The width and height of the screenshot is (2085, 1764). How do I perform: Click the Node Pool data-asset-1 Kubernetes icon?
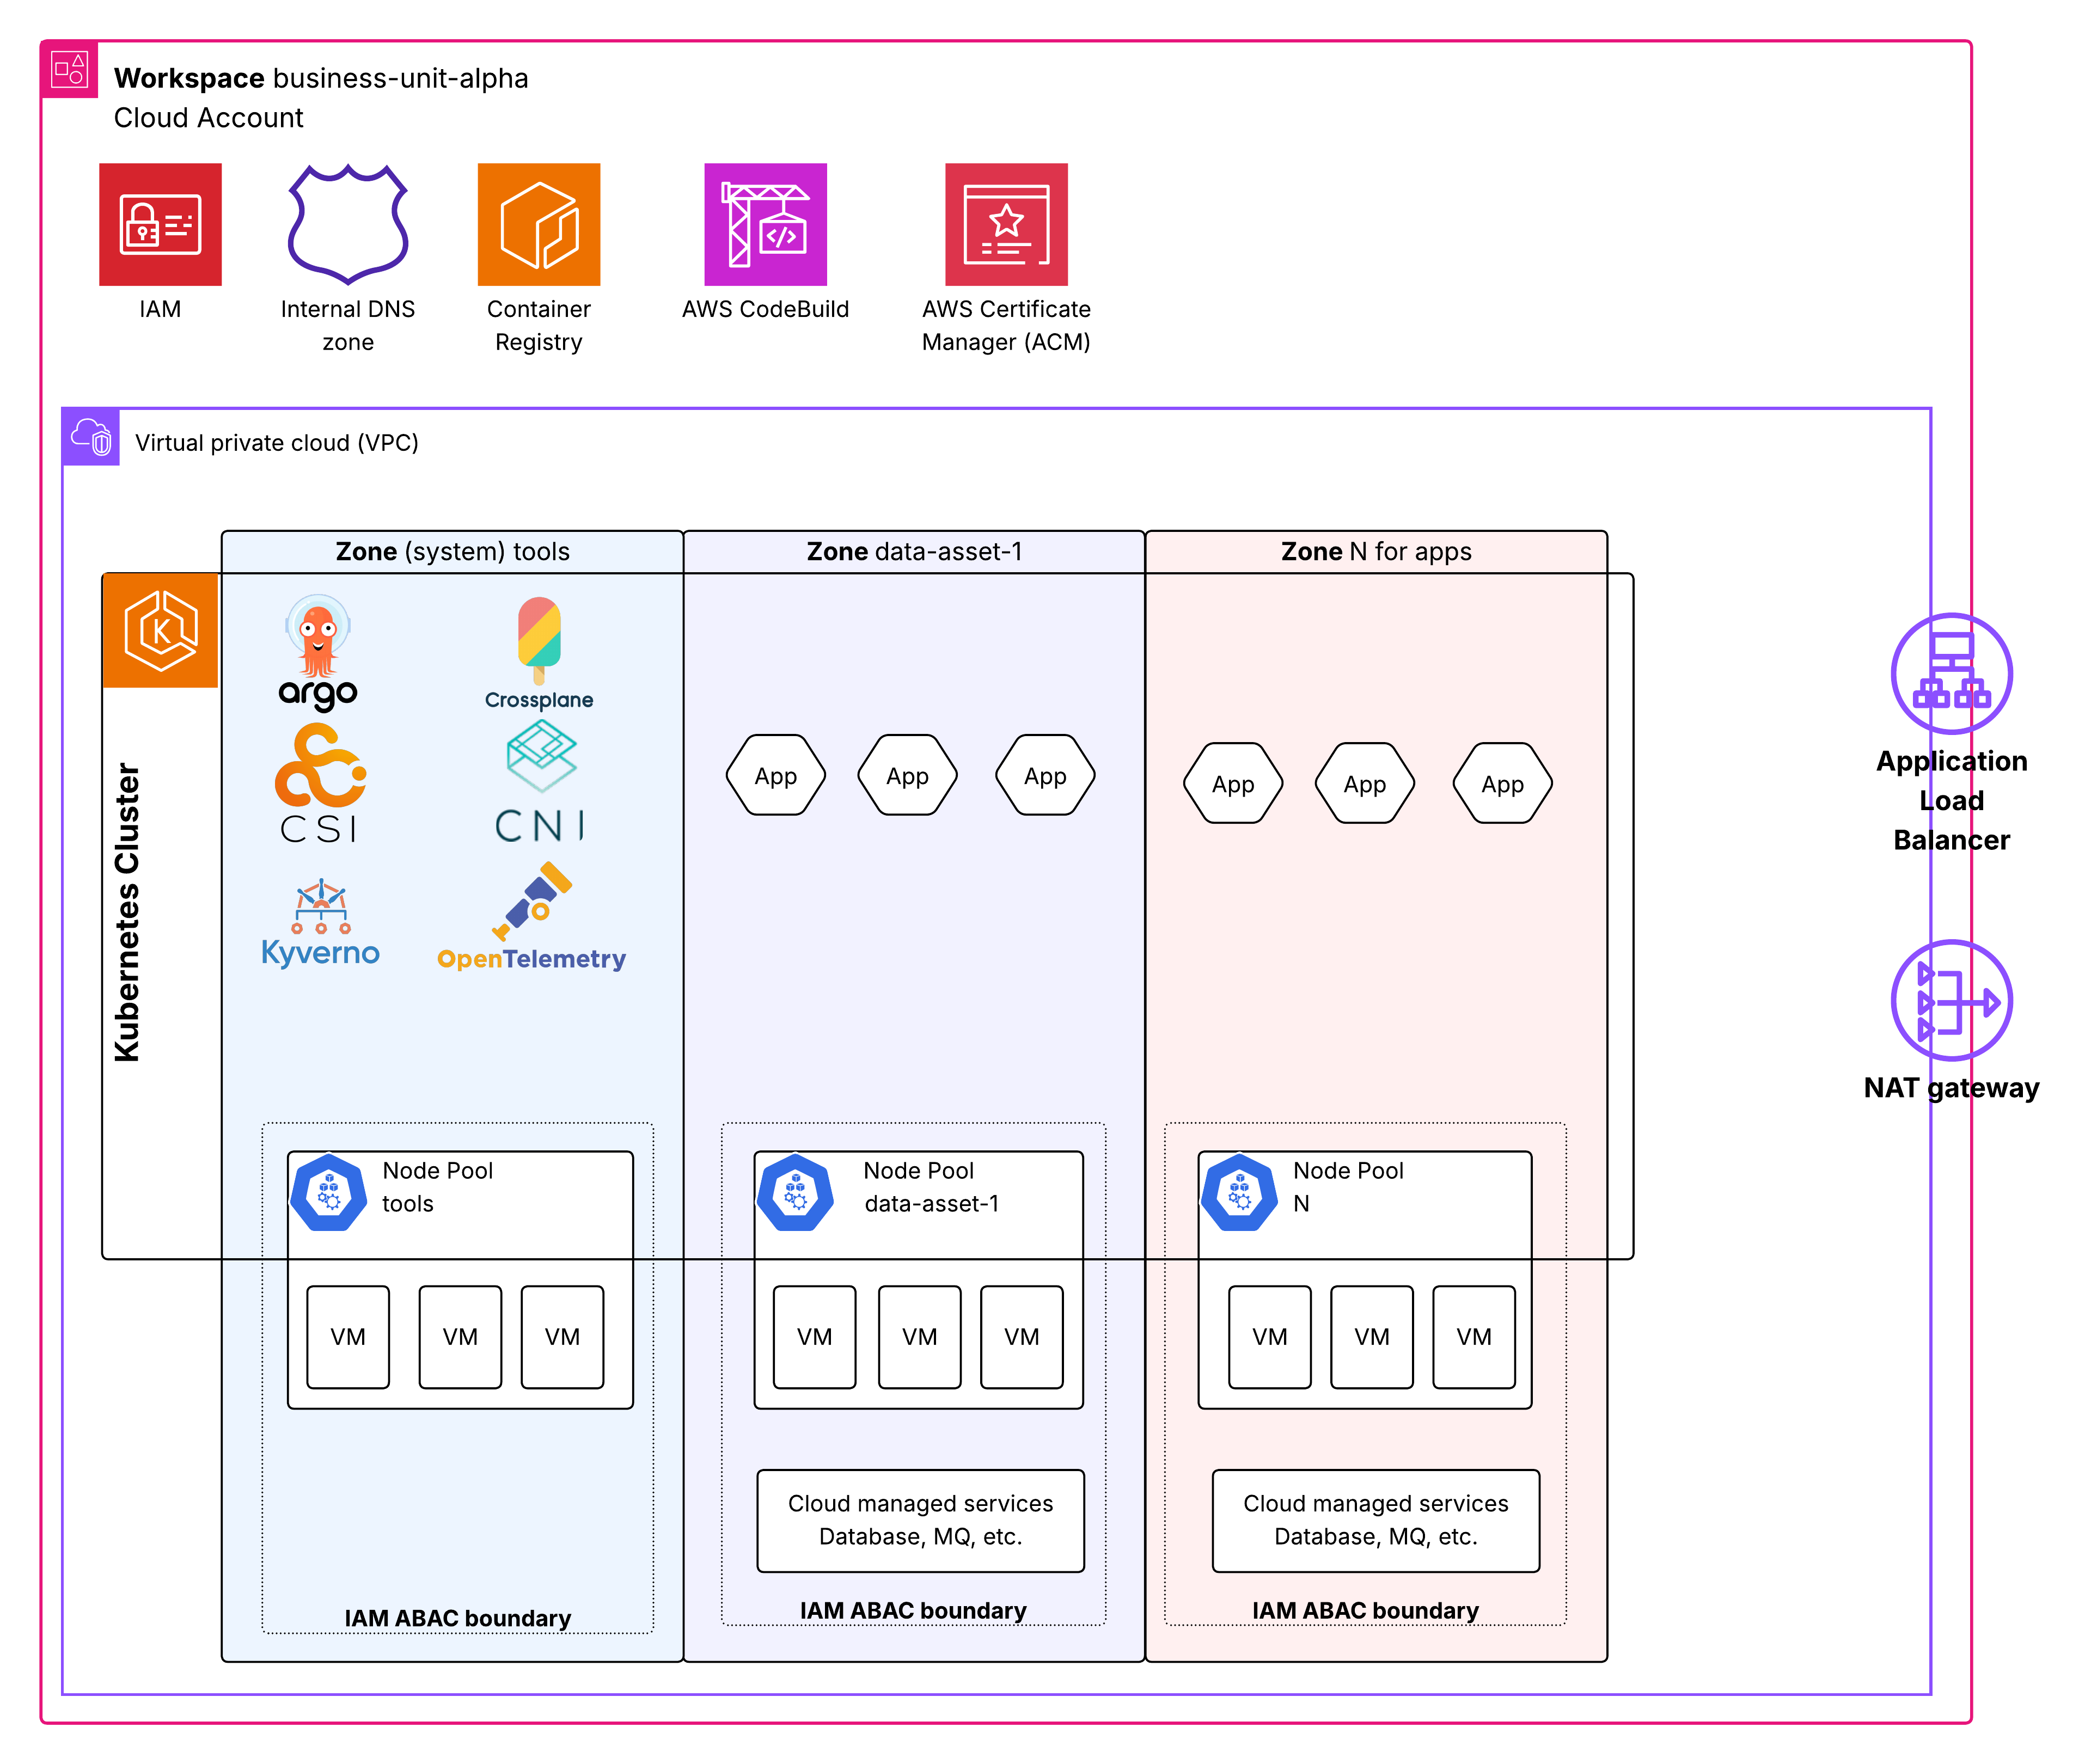coord(795,1192)
